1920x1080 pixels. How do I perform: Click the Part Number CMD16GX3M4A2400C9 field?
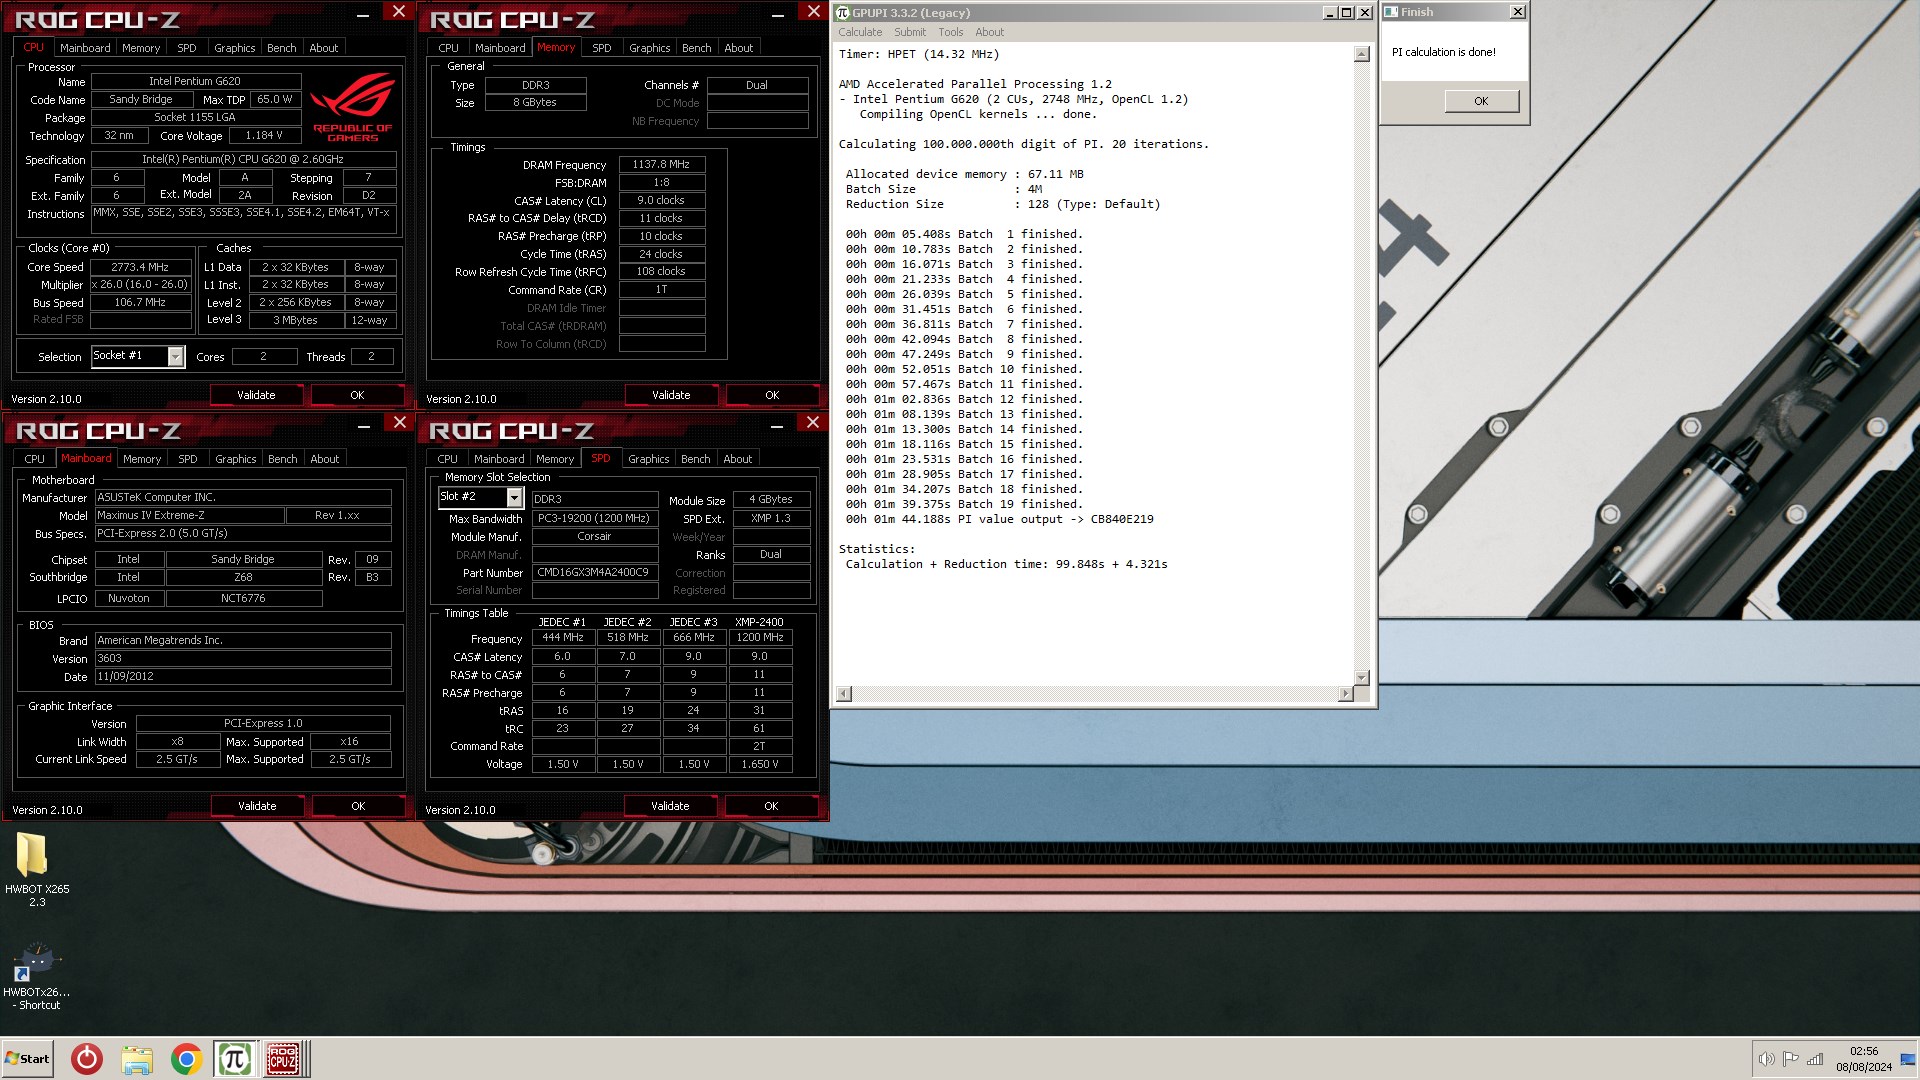click(x=594, y=573)
